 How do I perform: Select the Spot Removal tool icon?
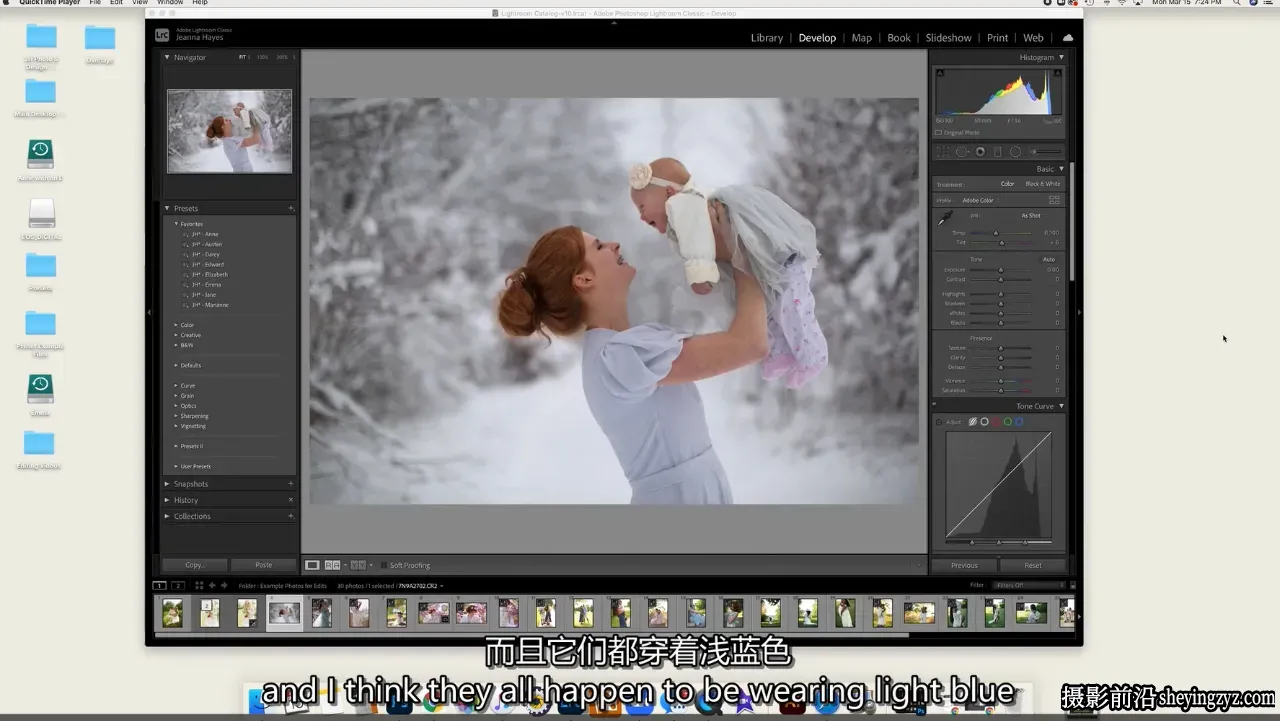click(x=962, y=152)
